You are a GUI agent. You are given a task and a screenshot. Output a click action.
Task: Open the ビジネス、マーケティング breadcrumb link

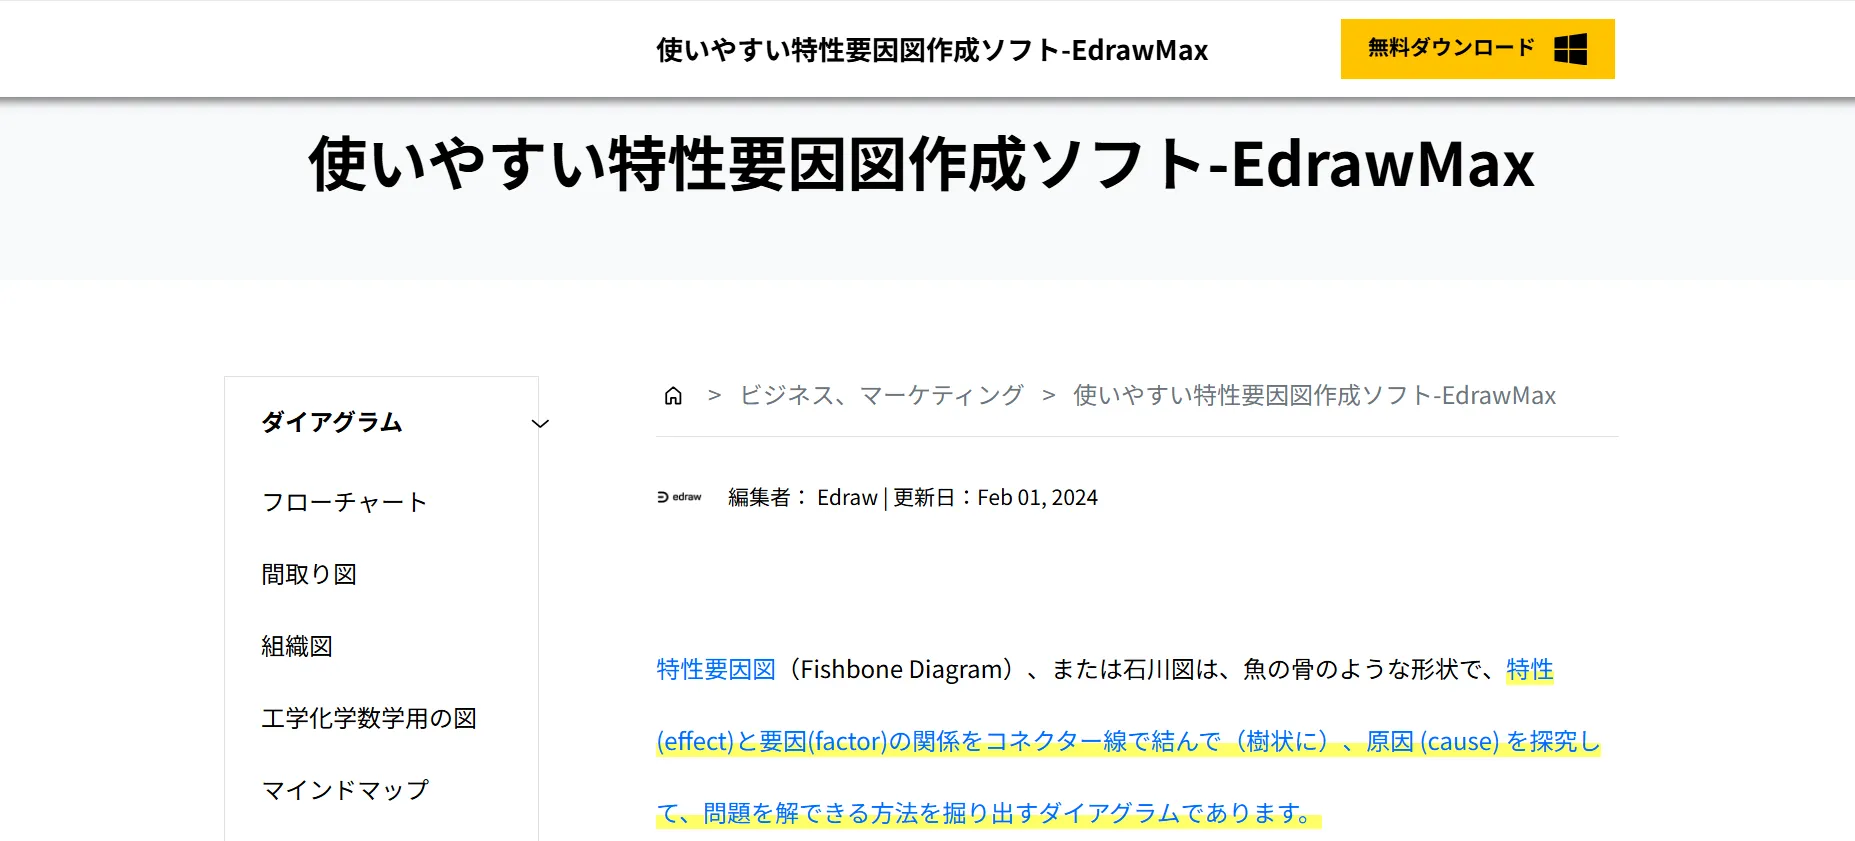point(881,396)
